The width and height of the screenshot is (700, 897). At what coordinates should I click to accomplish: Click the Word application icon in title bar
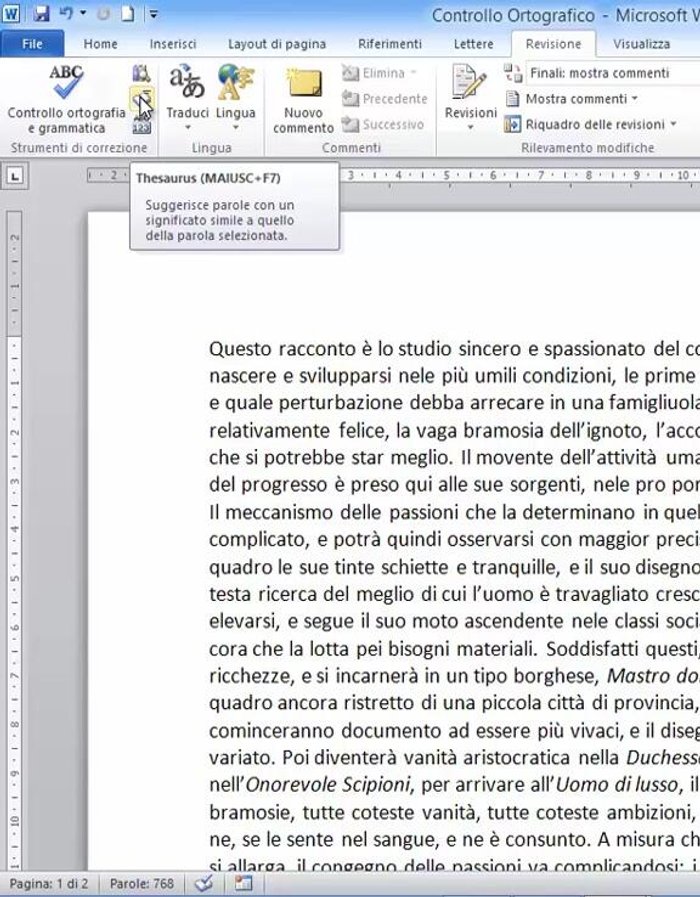11,13
